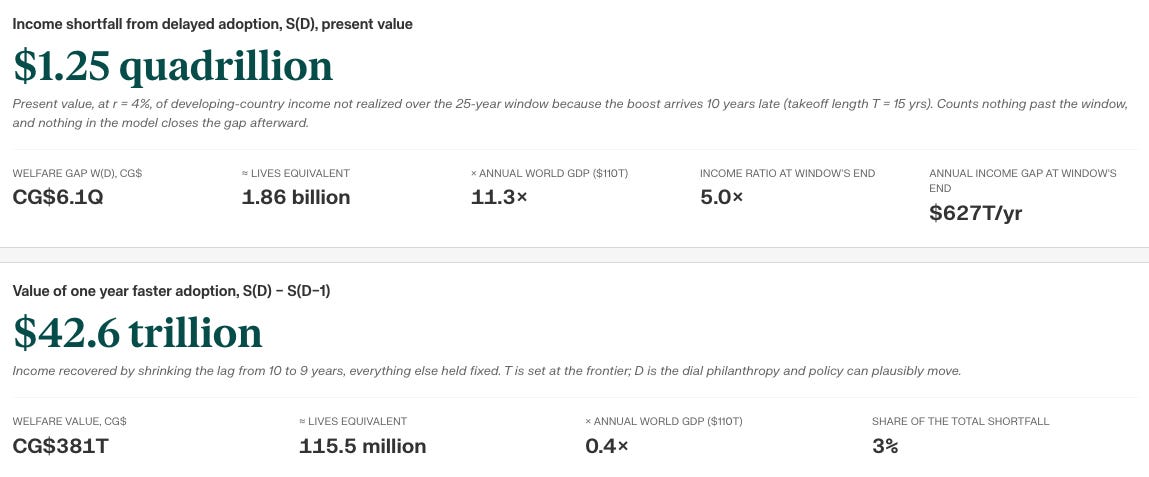Image resolution: width=1149 pixels, height=477 pixels.
Task: Click the 11.3× annual world GDP value
Action: coord(499,197)
